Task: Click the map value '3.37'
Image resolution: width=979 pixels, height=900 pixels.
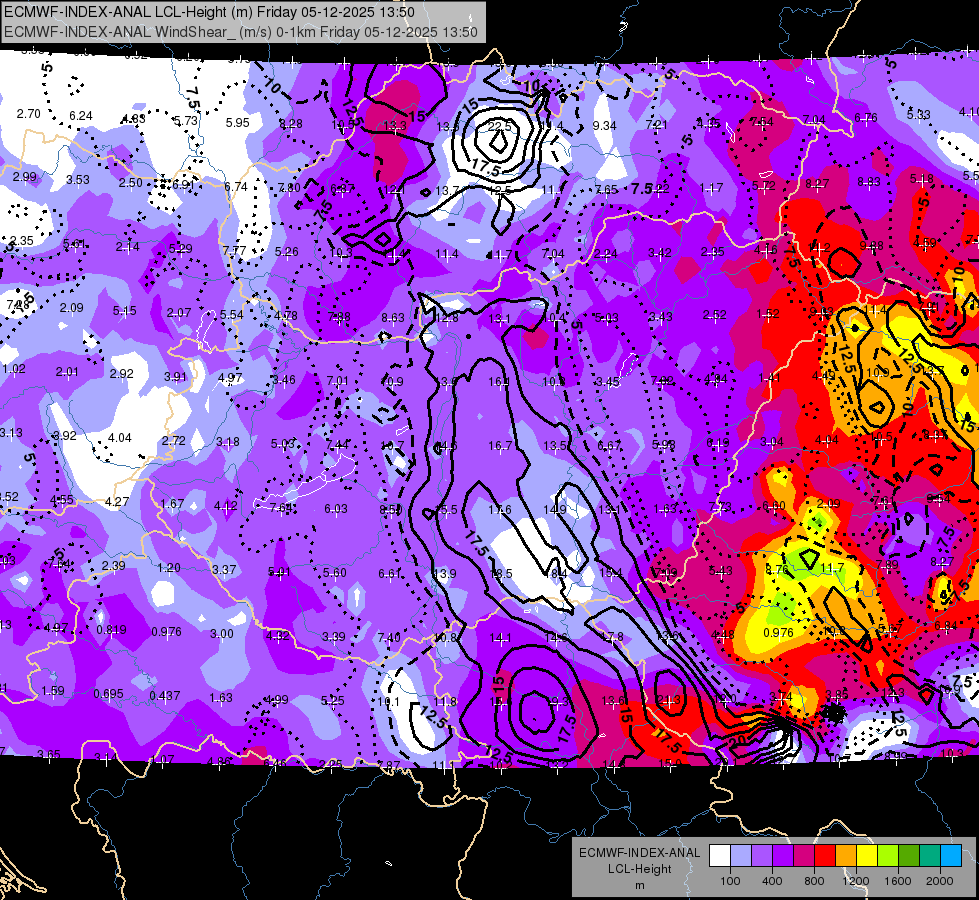Action: [x=224, y=570]
